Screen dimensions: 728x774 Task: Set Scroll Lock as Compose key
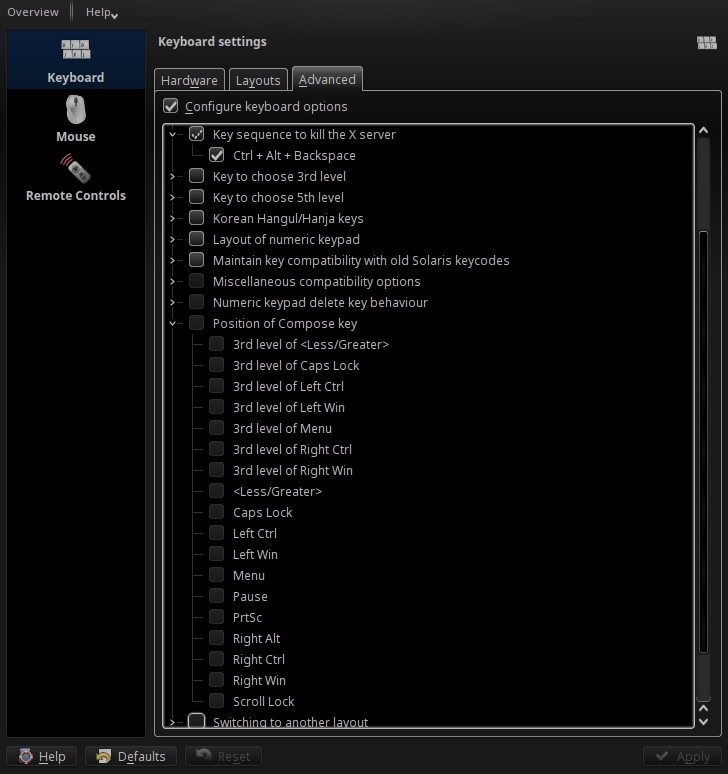point(217,700)
